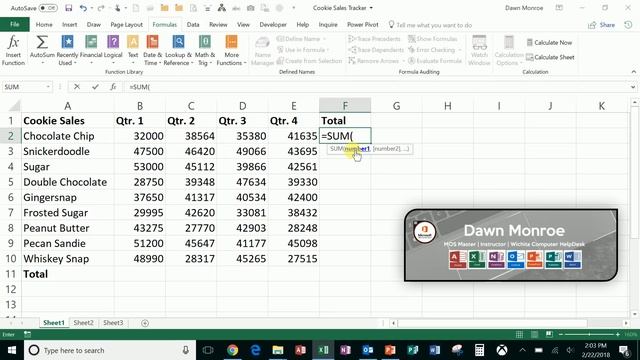Open the Watch Window

pos(479,51)
